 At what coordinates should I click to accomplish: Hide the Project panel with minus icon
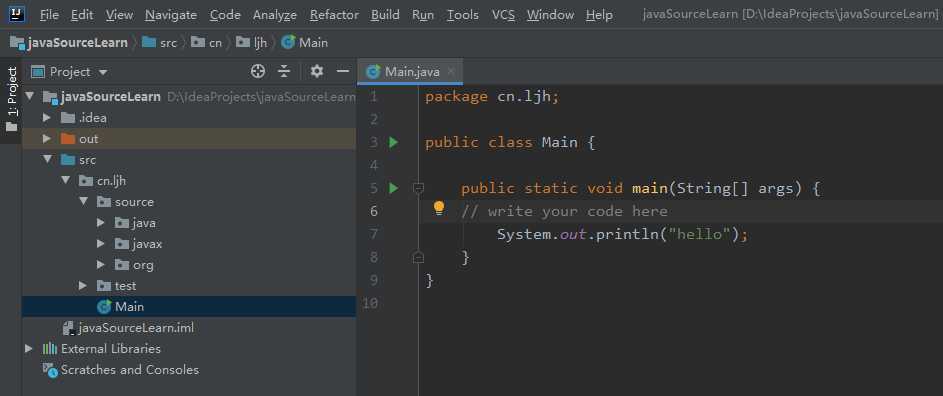tap(343, 72)
